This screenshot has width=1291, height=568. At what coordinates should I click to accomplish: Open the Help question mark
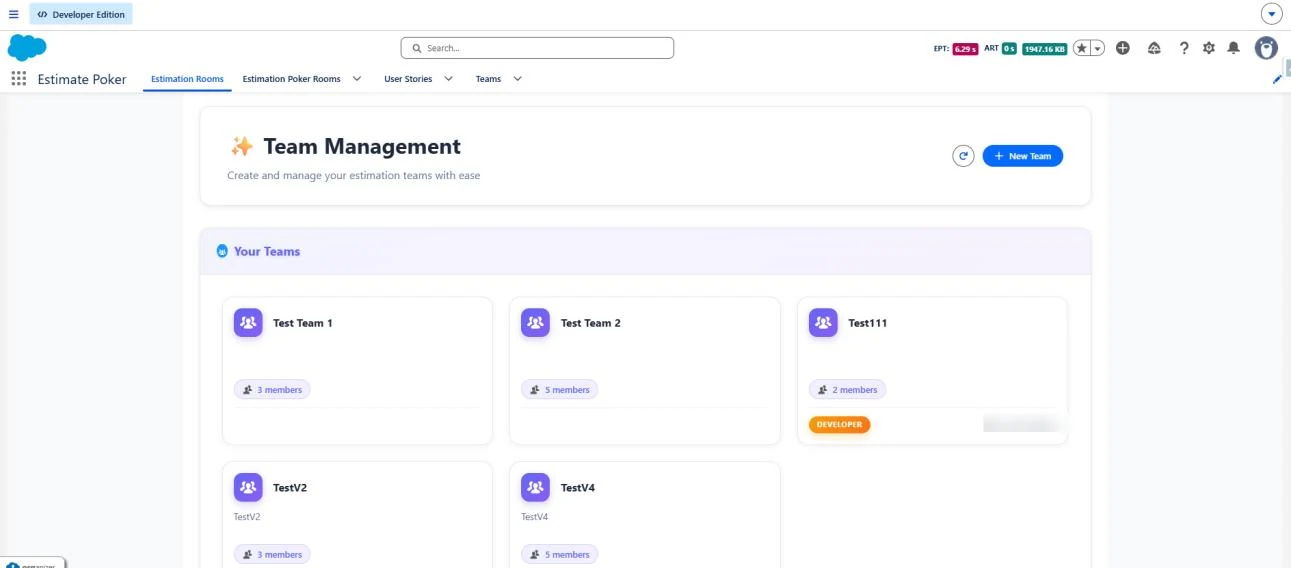click(x=1184, y=48)
